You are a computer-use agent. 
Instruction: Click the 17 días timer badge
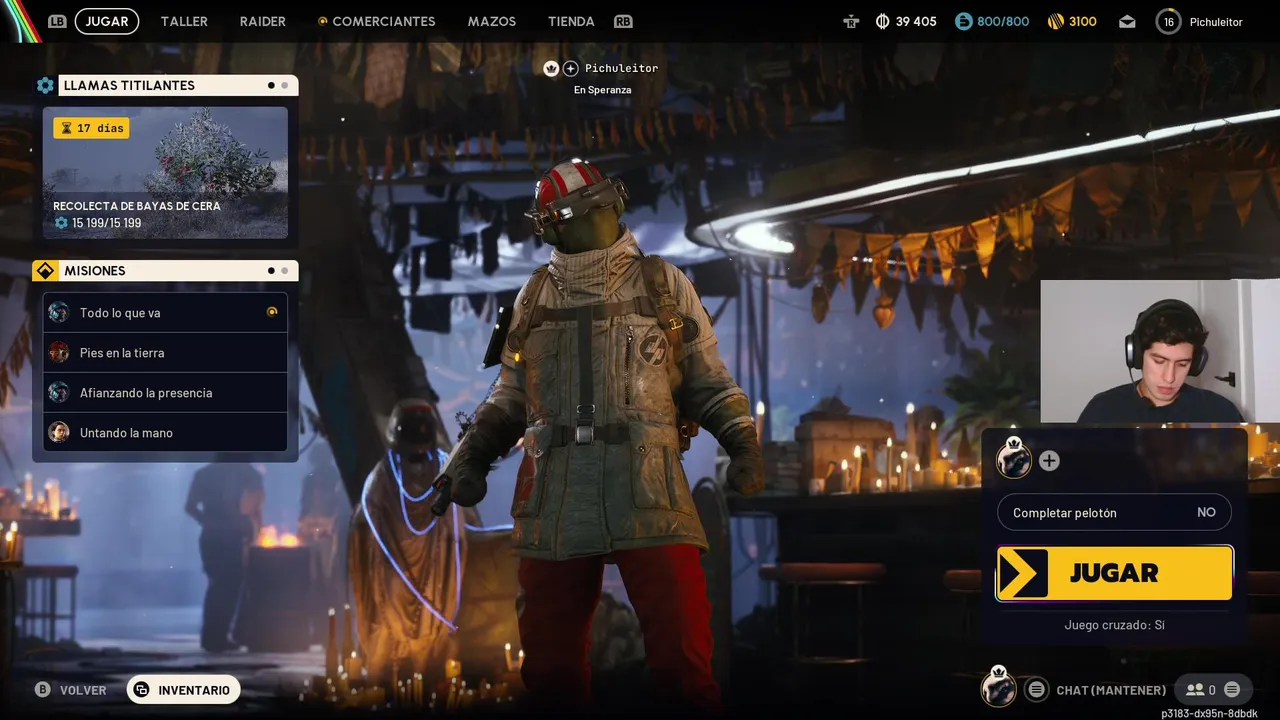[x=91, y=128]
